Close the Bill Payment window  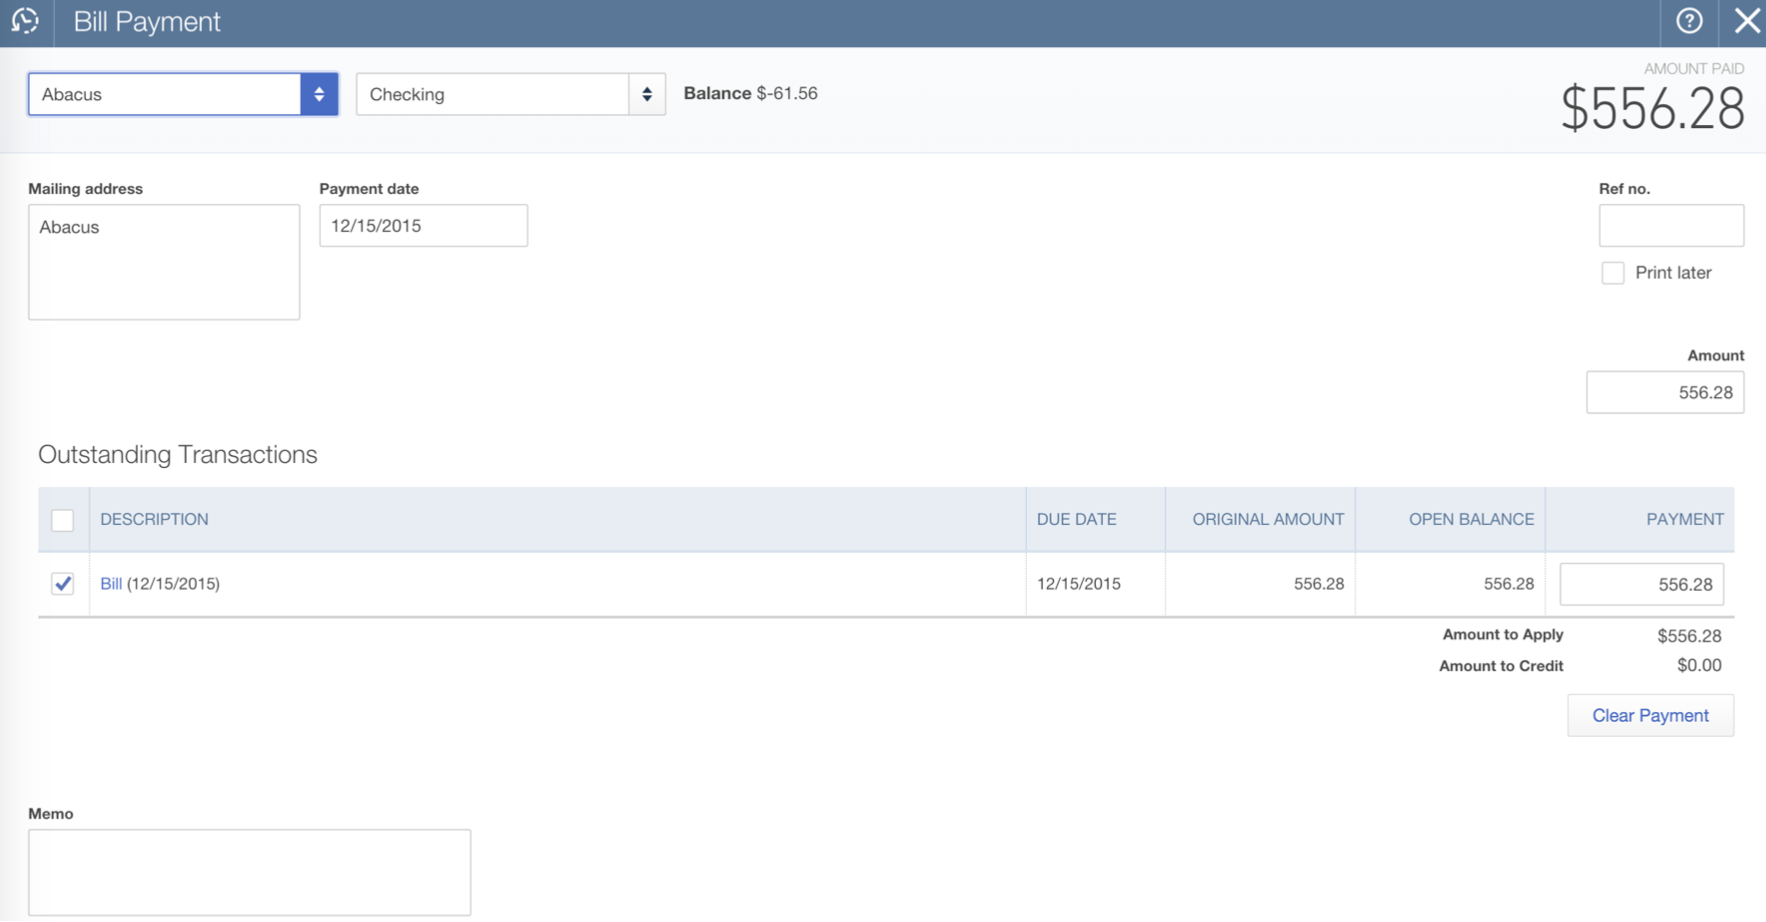tap(1746, 21)
